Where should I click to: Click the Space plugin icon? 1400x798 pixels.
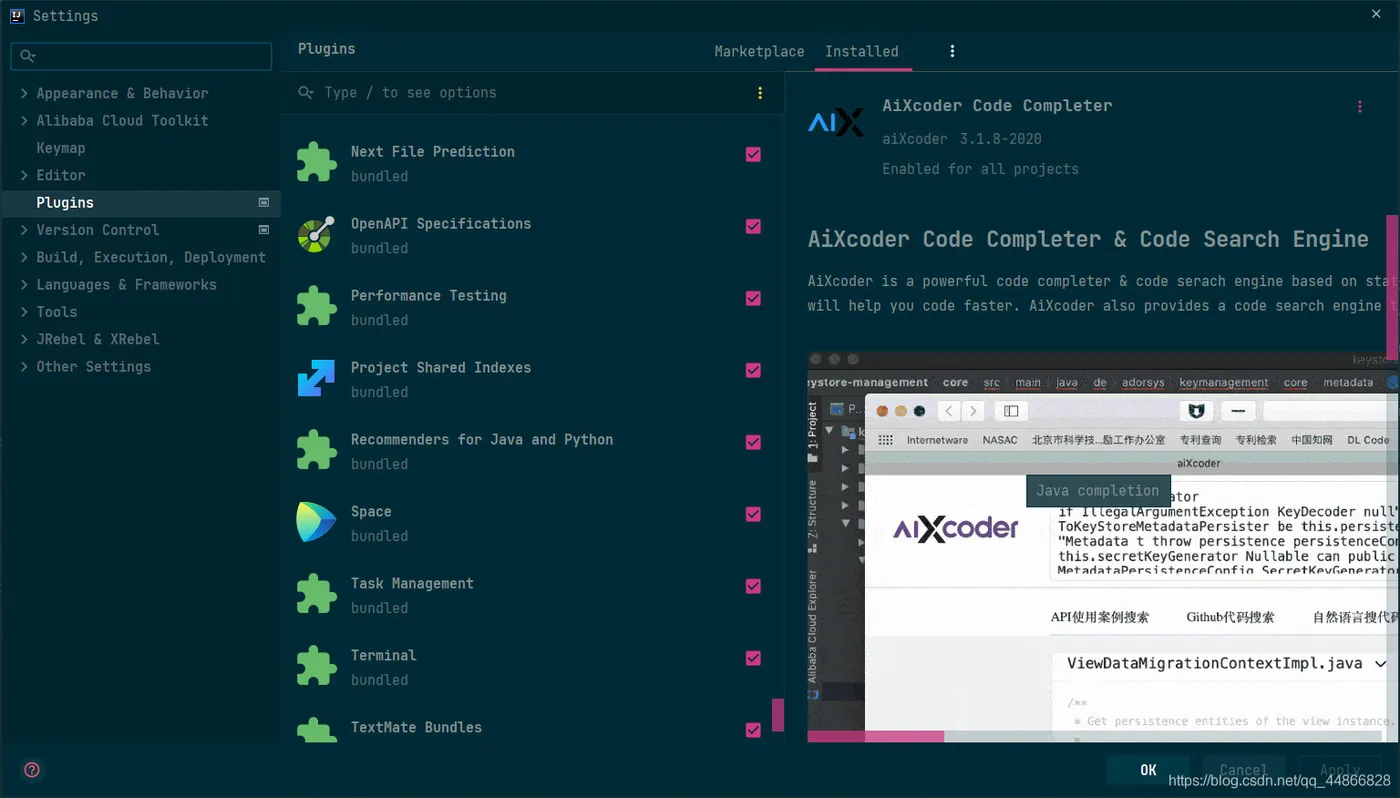(x=316, y=522)
